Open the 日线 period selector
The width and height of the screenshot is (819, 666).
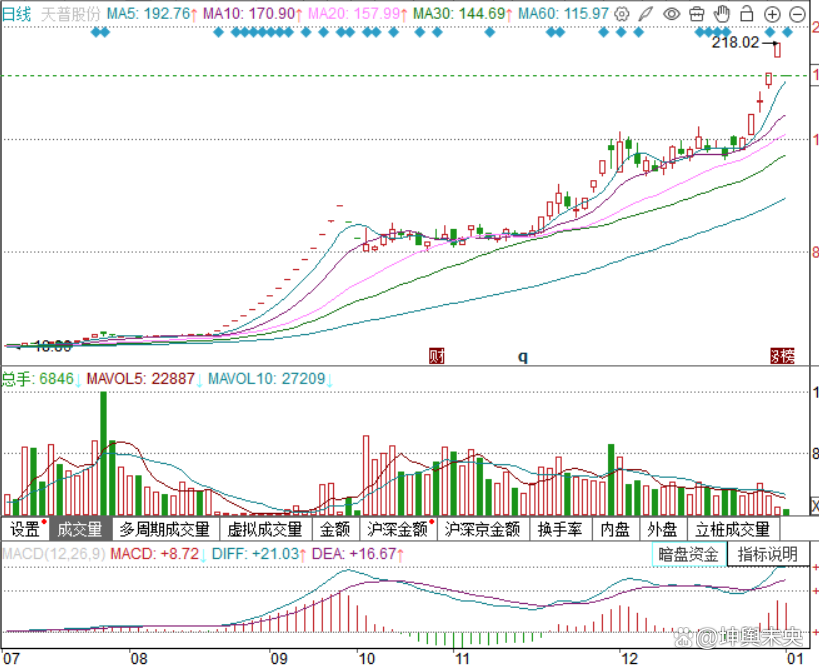(x=17, y=15)
